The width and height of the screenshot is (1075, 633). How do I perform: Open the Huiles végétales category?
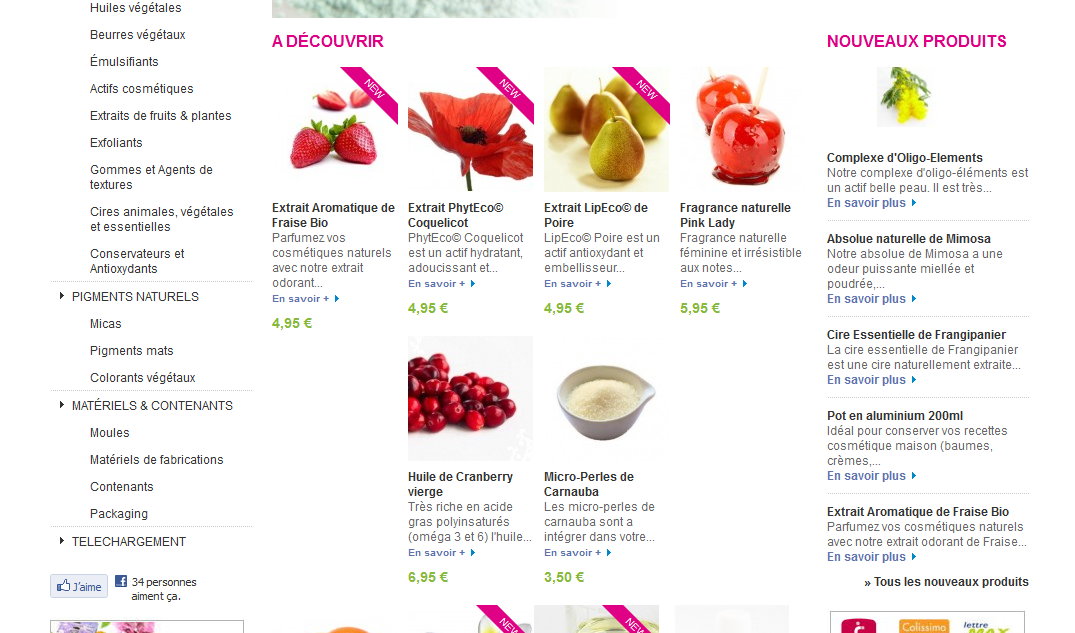click(136, 8)
